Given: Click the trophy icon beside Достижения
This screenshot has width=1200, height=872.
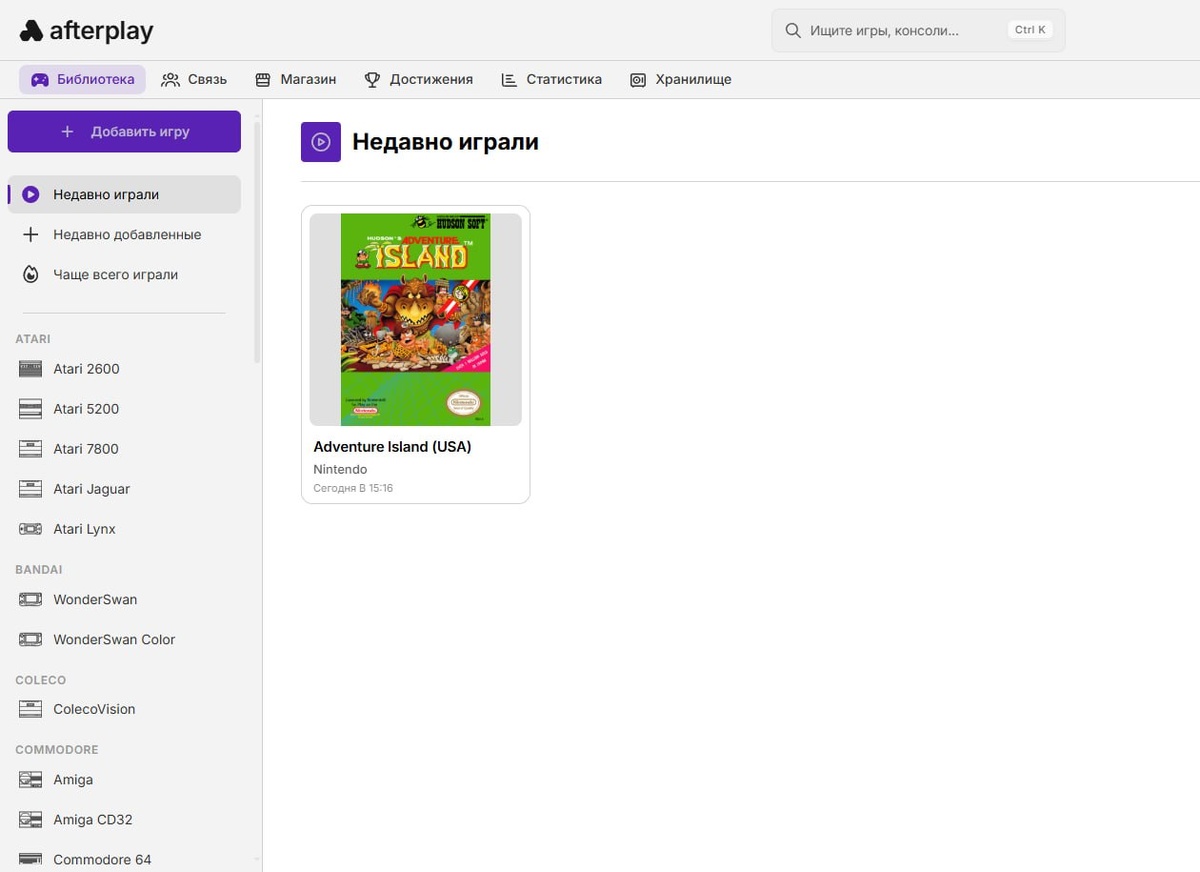Looking at the screenshot, I should tap(372, 80).
